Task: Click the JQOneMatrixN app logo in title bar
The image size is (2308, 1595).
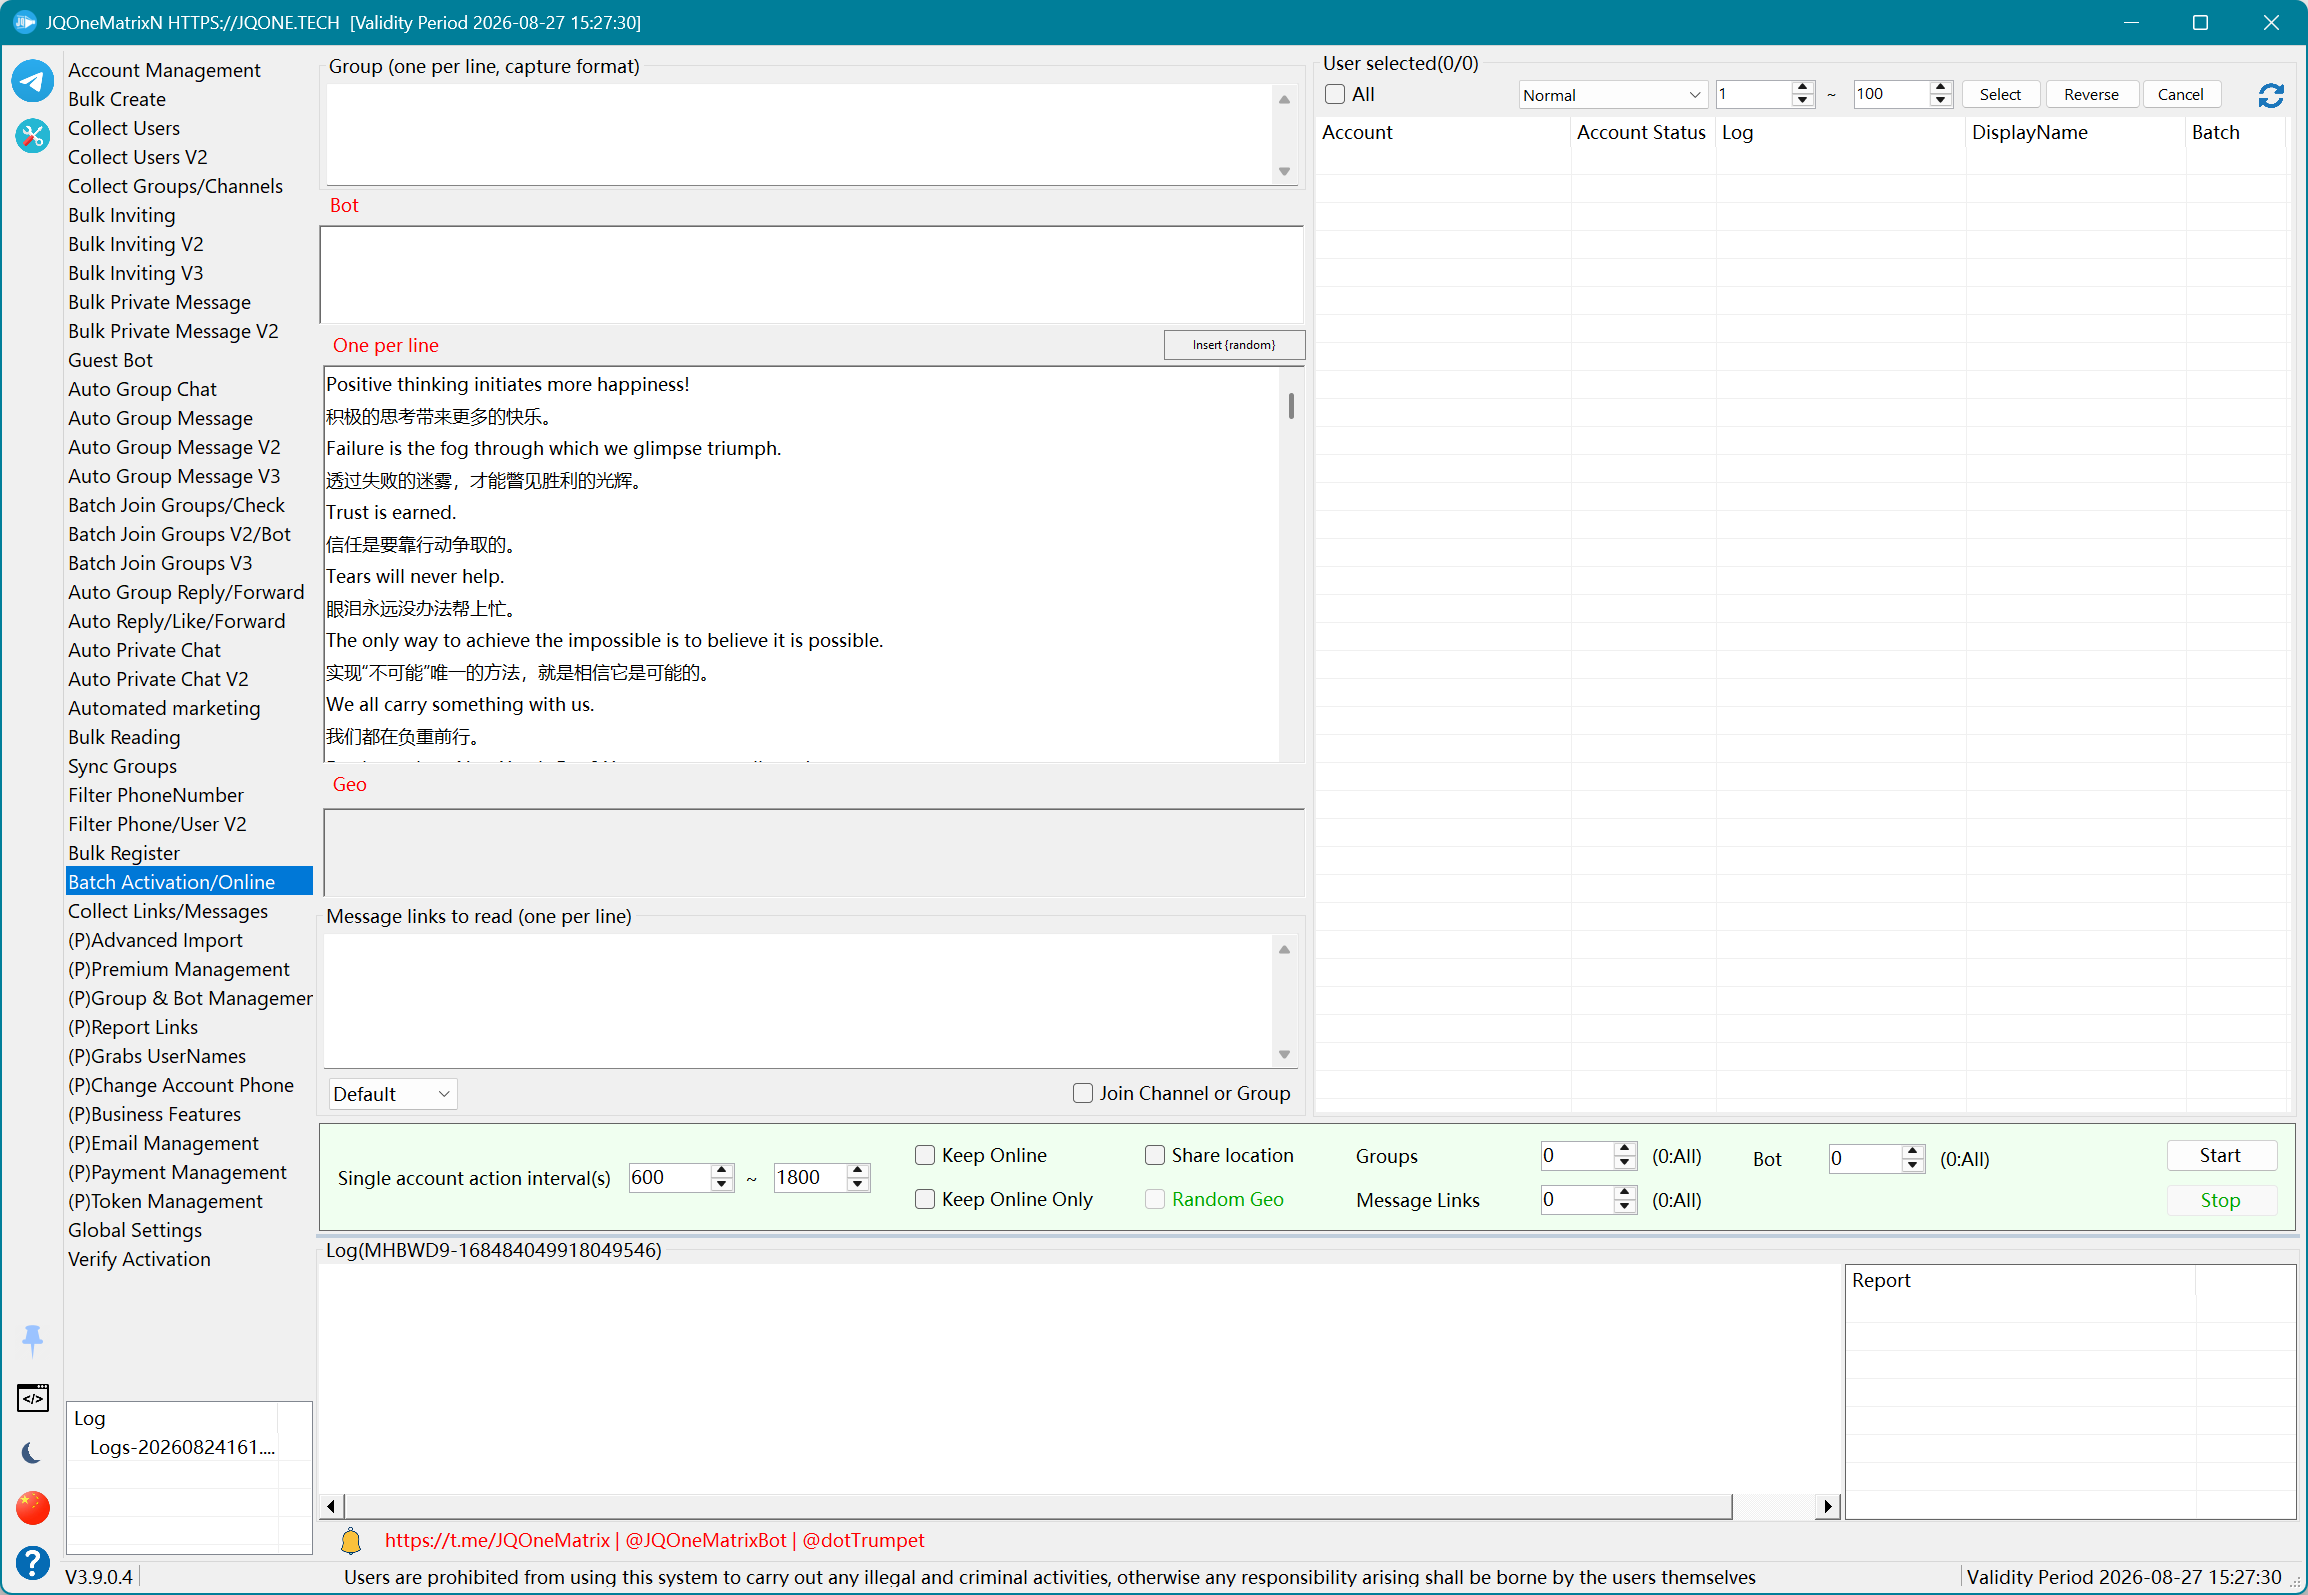Action: point(25,22)
